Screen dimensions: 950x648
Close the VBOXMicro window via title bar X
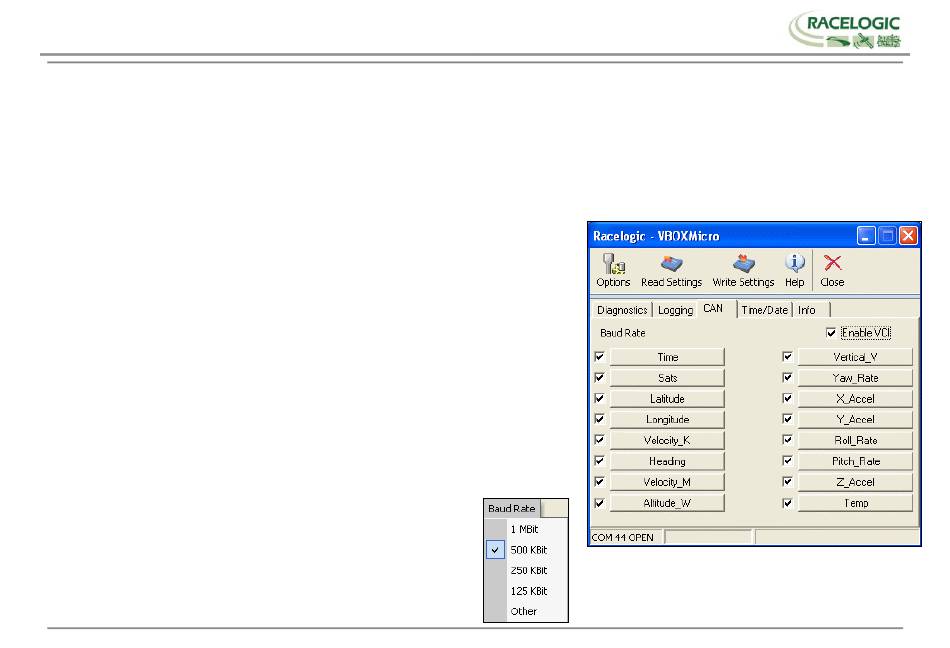pos(908,236)
